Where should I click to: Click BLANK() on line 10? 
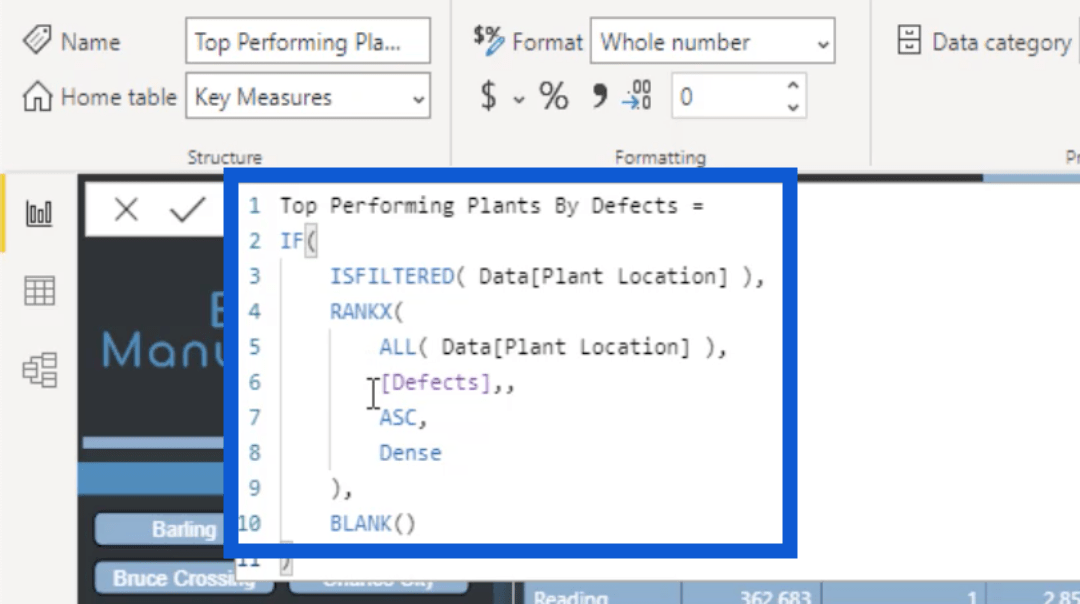point(373,523)
